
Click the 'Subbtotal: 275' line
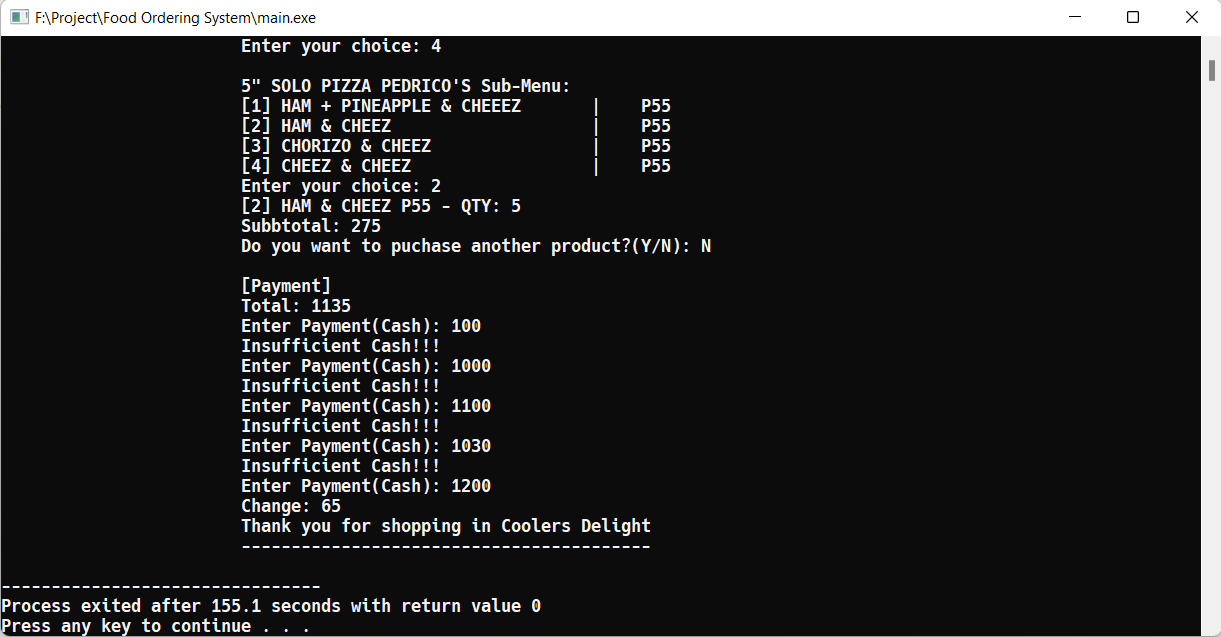[310, 225]
